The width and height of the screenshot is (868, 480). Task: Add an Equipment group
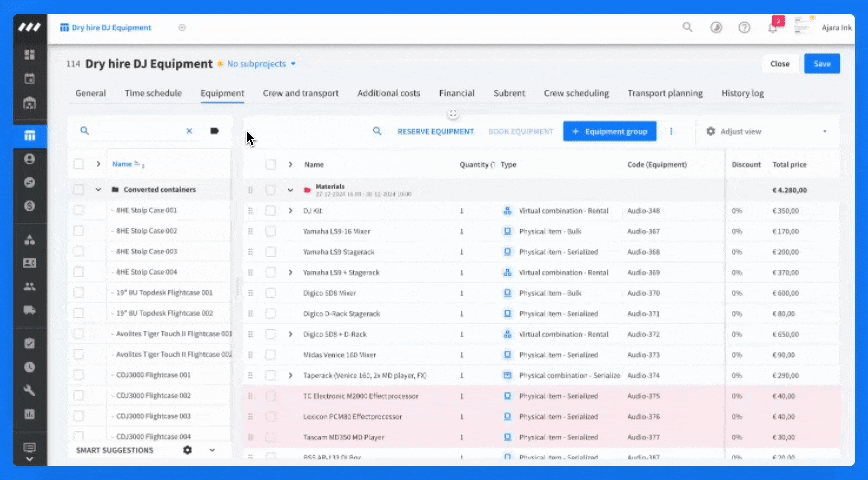click(x=609, y=131)
